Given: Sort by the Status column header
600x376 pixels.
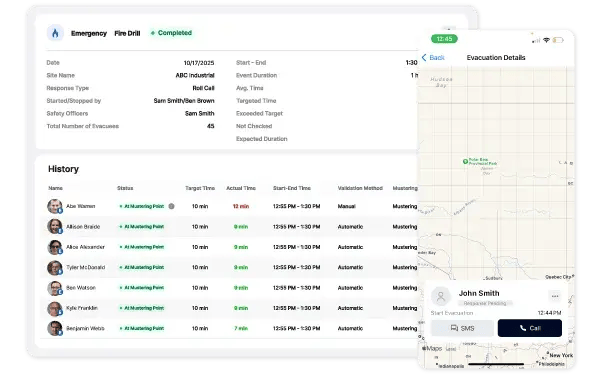Looking at the screenshot, I should [x=125, y=188].
